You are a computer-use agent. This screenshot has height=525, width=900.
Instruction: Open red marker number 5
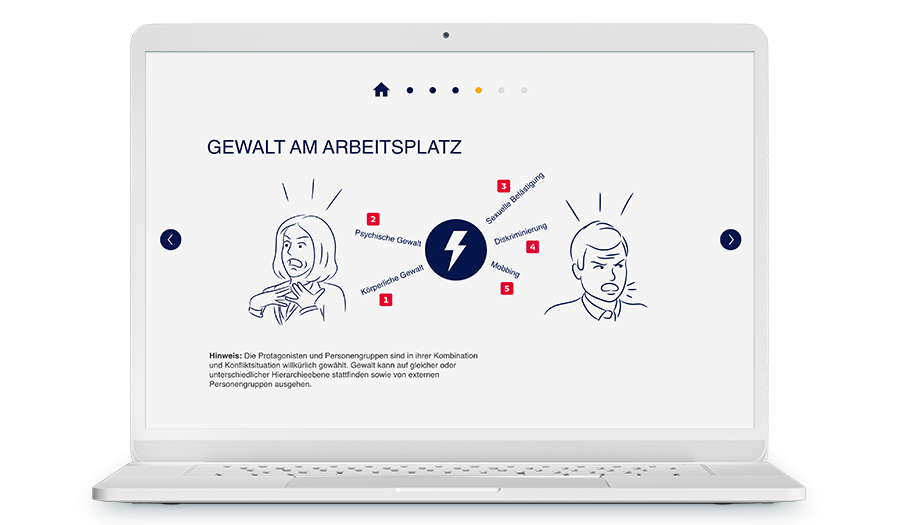507,288
